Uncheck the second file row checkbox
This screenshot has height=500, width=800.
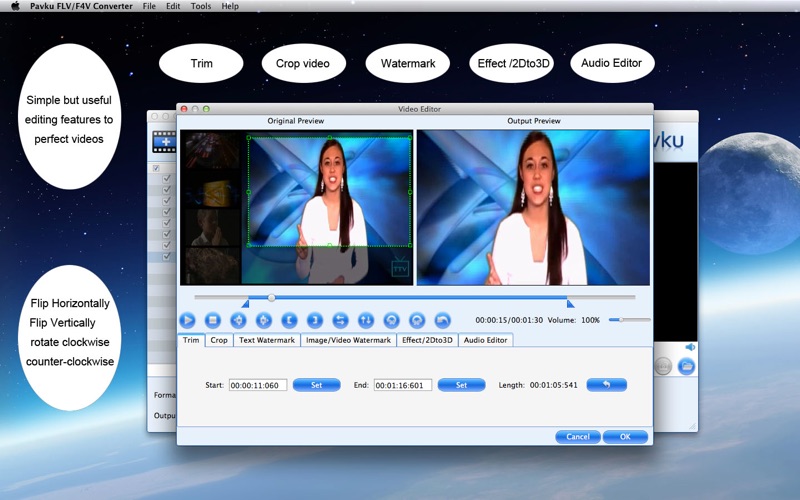click(x=166, y=190)
